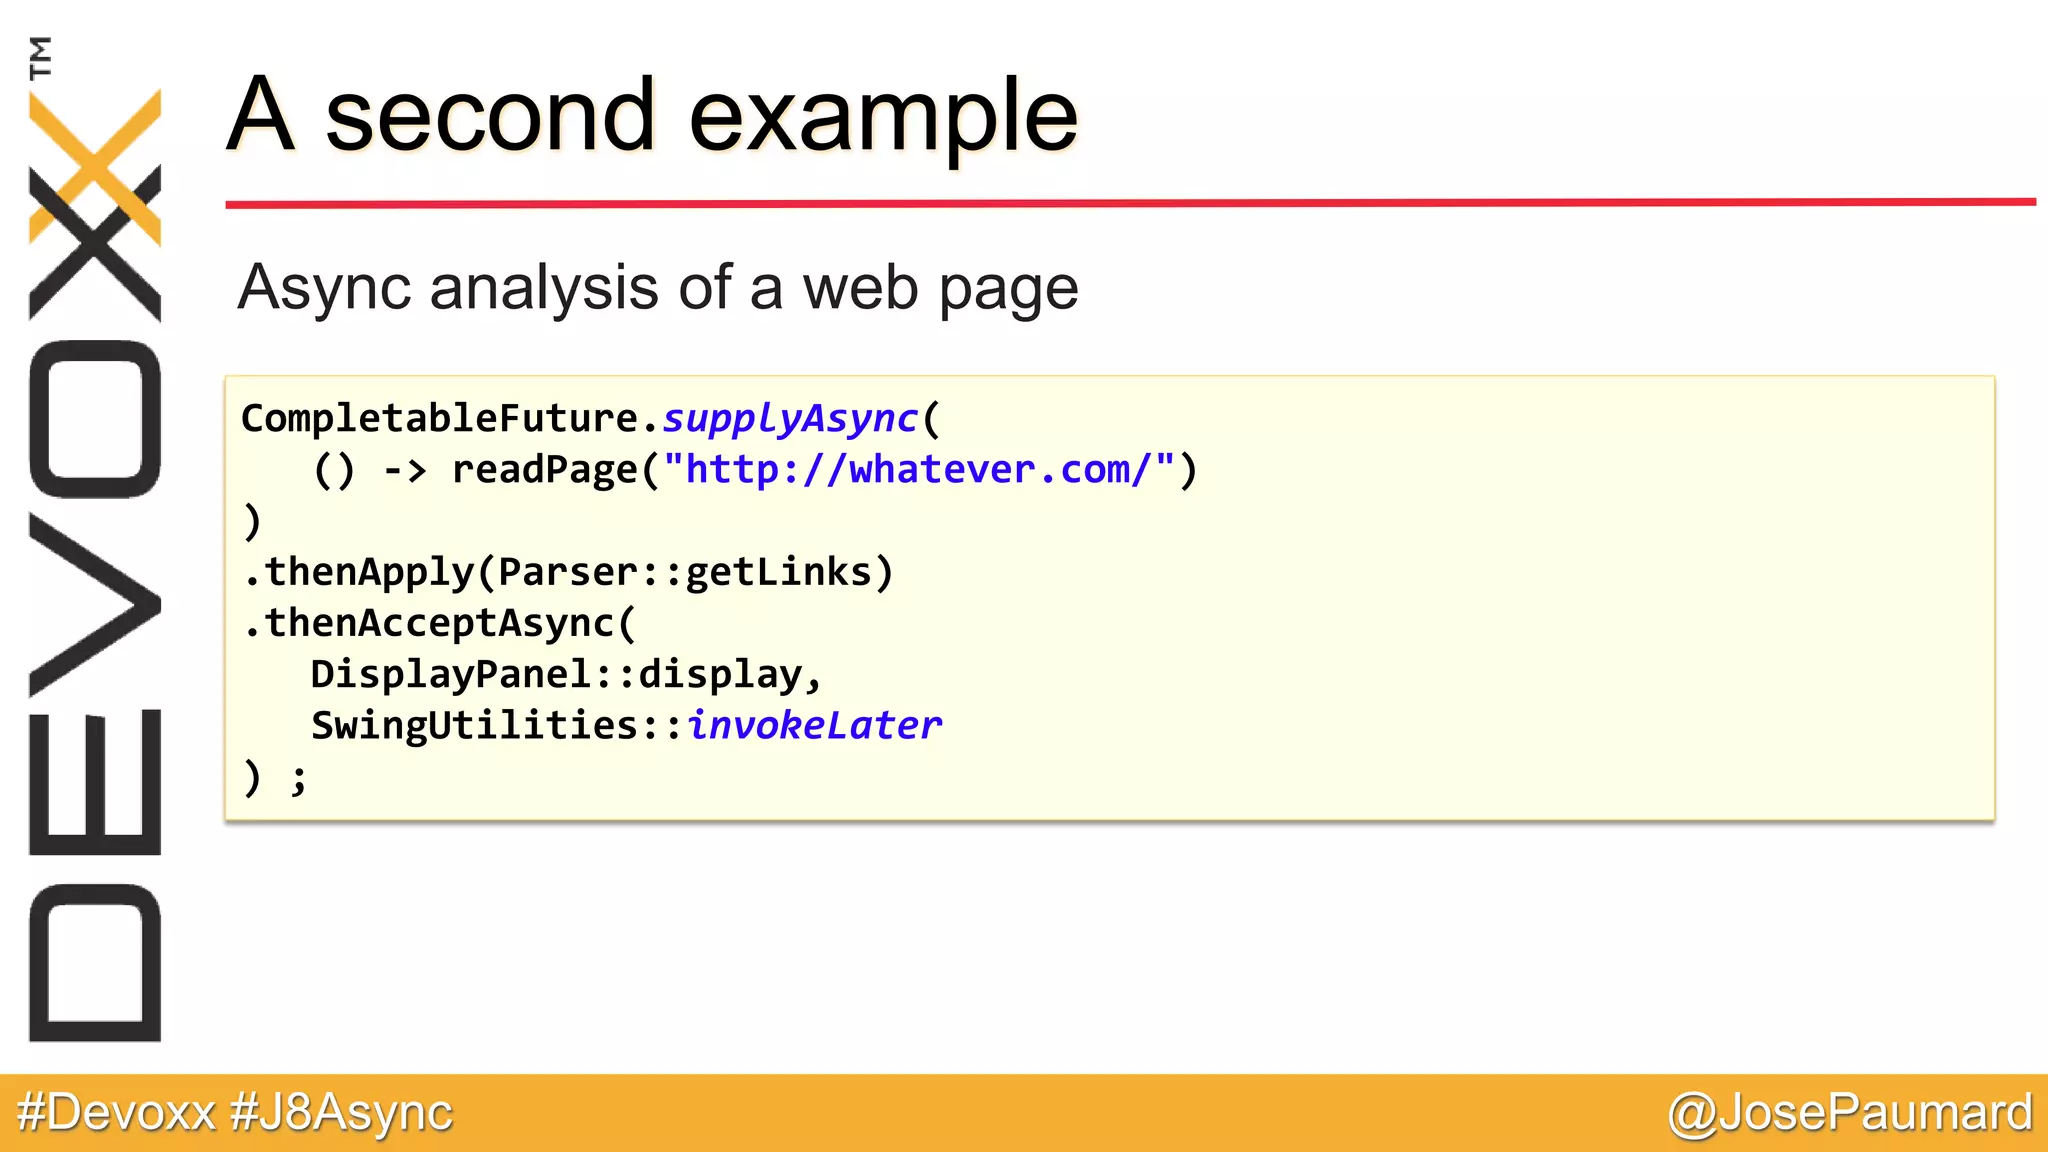Click the CompletableFuture class name
The width and height of the screenshot is (2048, 1152).
[439, 418]
